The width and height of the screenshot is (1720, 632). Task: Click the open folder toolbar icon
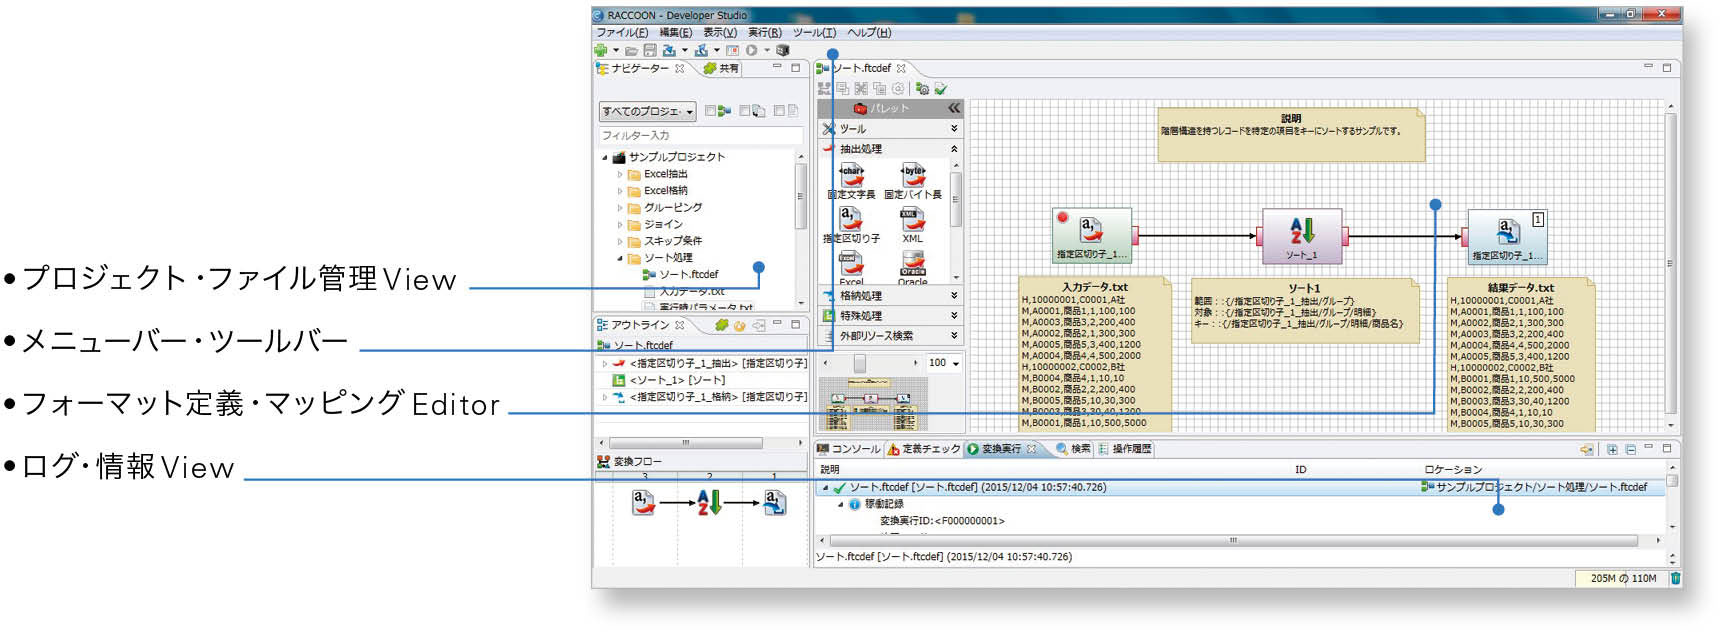point(632,50)
